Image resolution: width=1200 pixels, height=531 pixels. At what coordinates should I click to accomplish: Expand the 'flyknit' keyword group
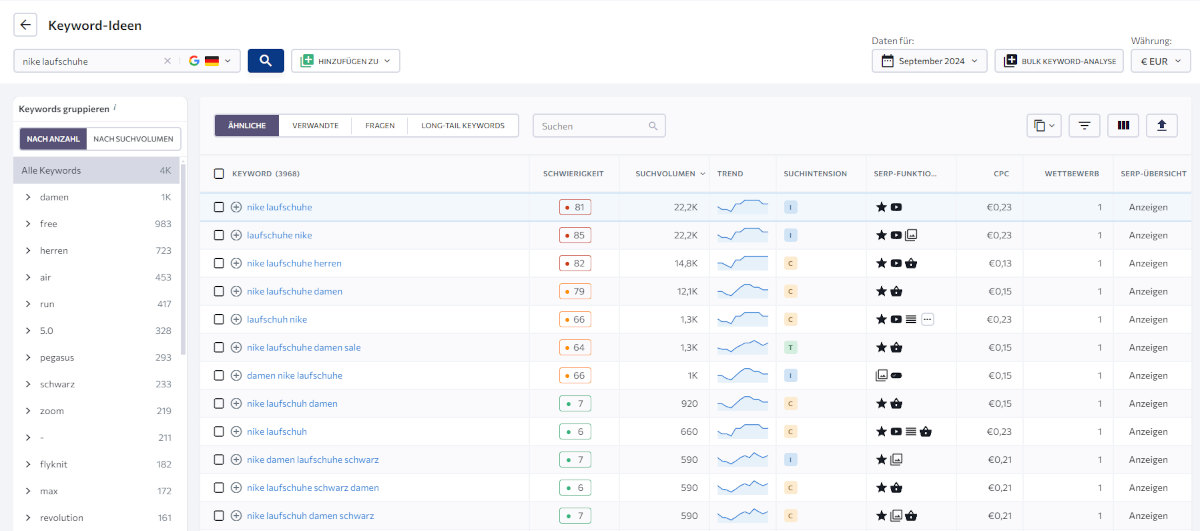(28, 464)
